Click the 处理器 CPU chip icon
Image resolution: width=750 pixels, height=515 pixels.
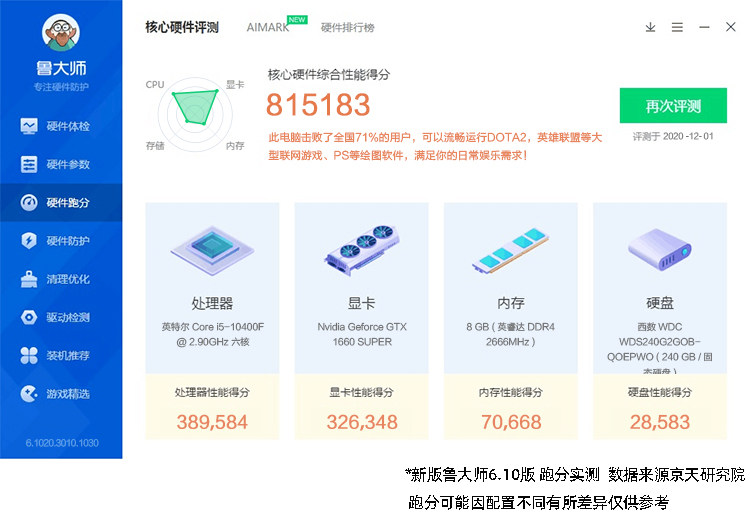click(212, 250)
